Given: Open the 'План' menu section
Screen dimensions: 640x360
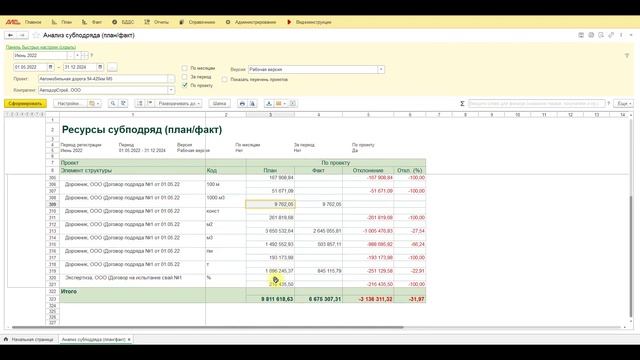Looking at the screenshot, I should point(62,22).
